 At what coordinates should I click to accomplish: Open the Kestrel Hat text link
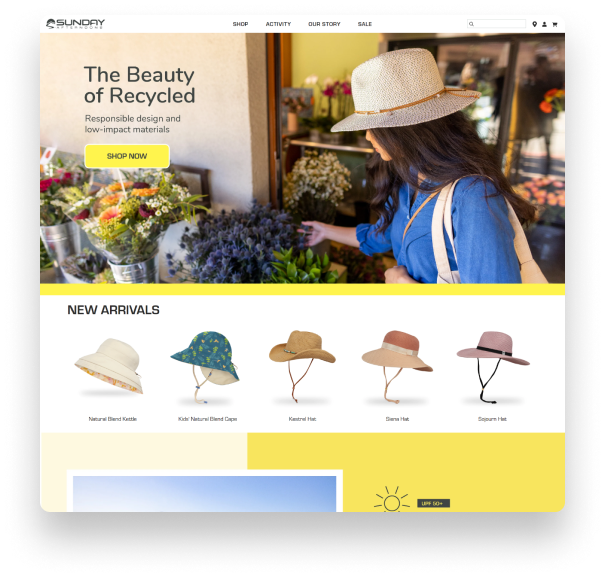302,419
